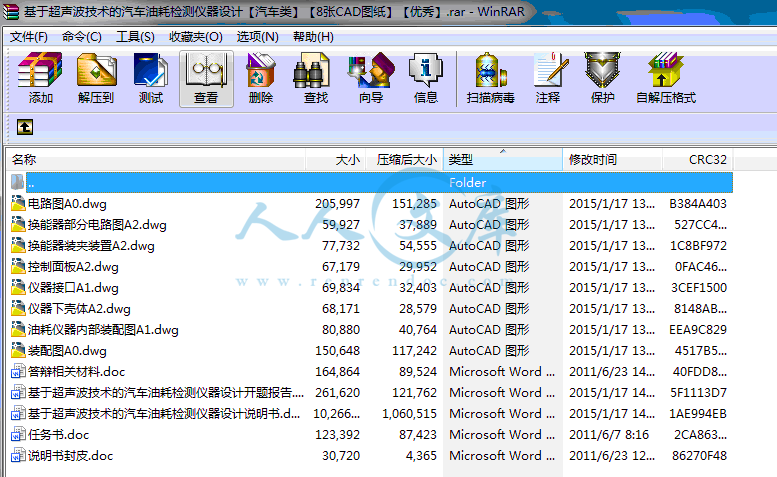This screenshot has width=777, height=477.
Task: Click CRC value EEA9C829
Action: point(698,329)
